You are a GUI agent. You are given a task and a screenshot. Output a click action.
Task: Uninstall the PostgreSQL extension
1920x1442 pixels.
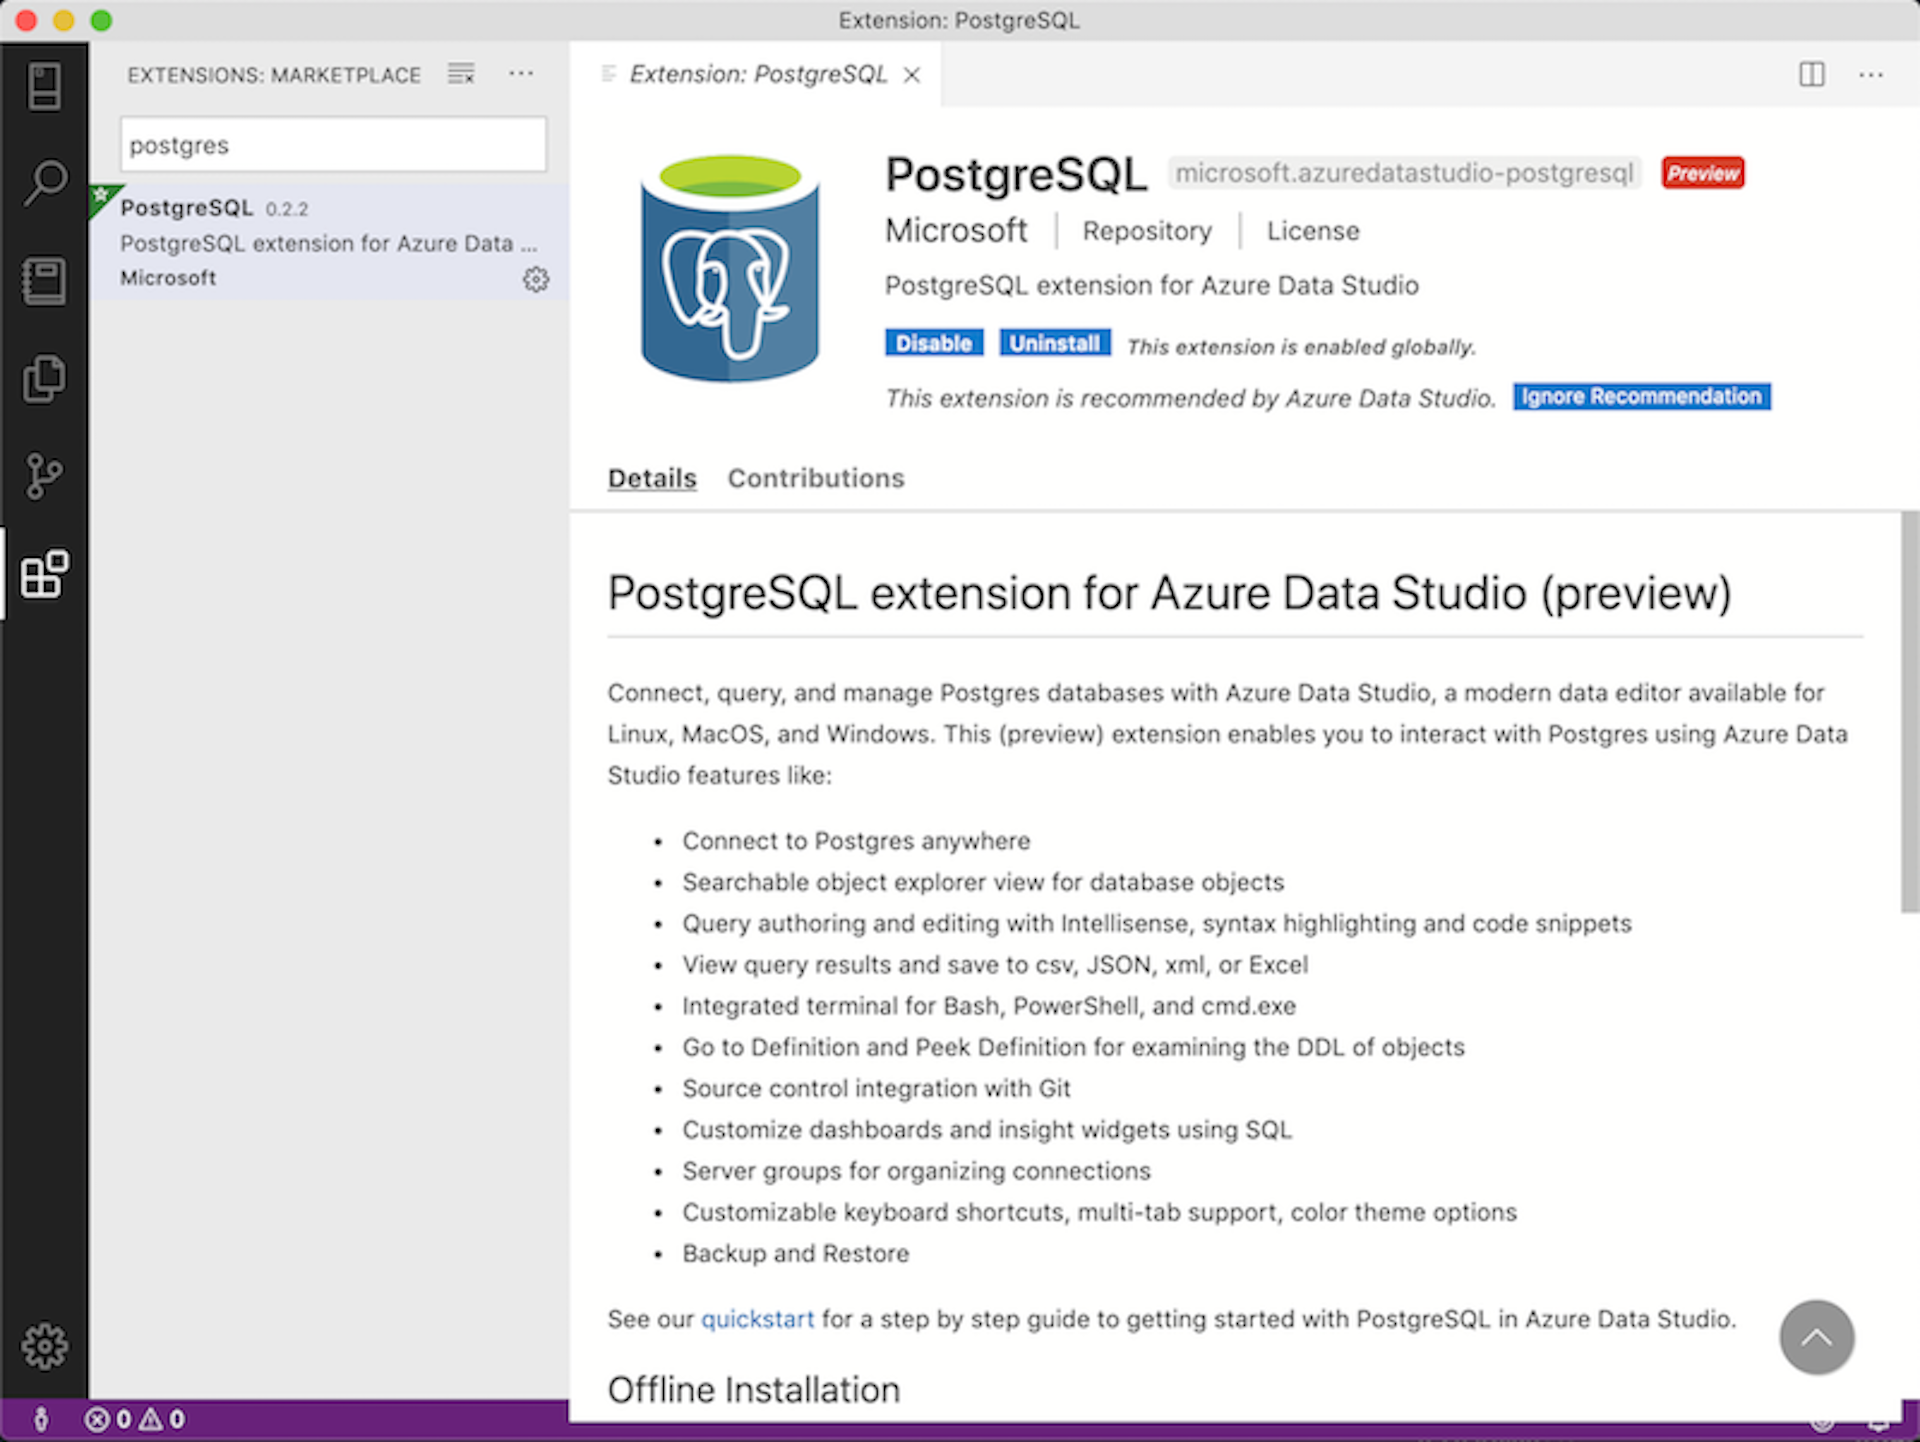(1054, 342)
